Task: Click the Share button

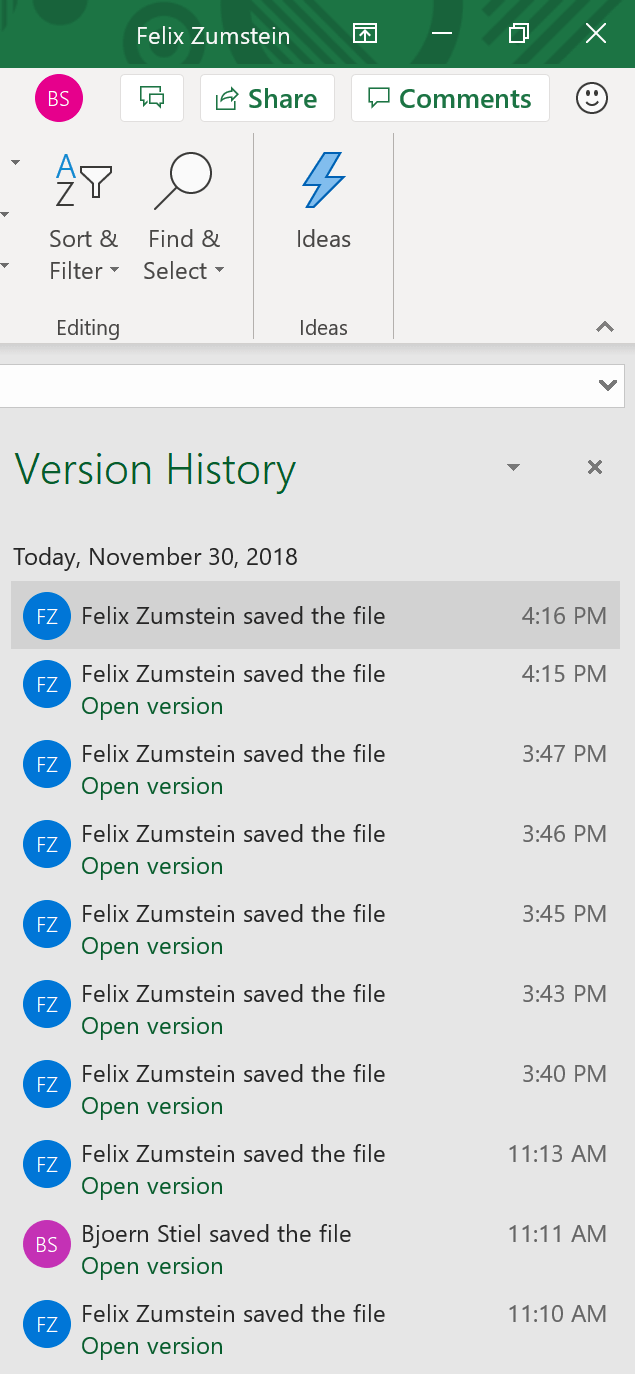Action: (267, 98)
